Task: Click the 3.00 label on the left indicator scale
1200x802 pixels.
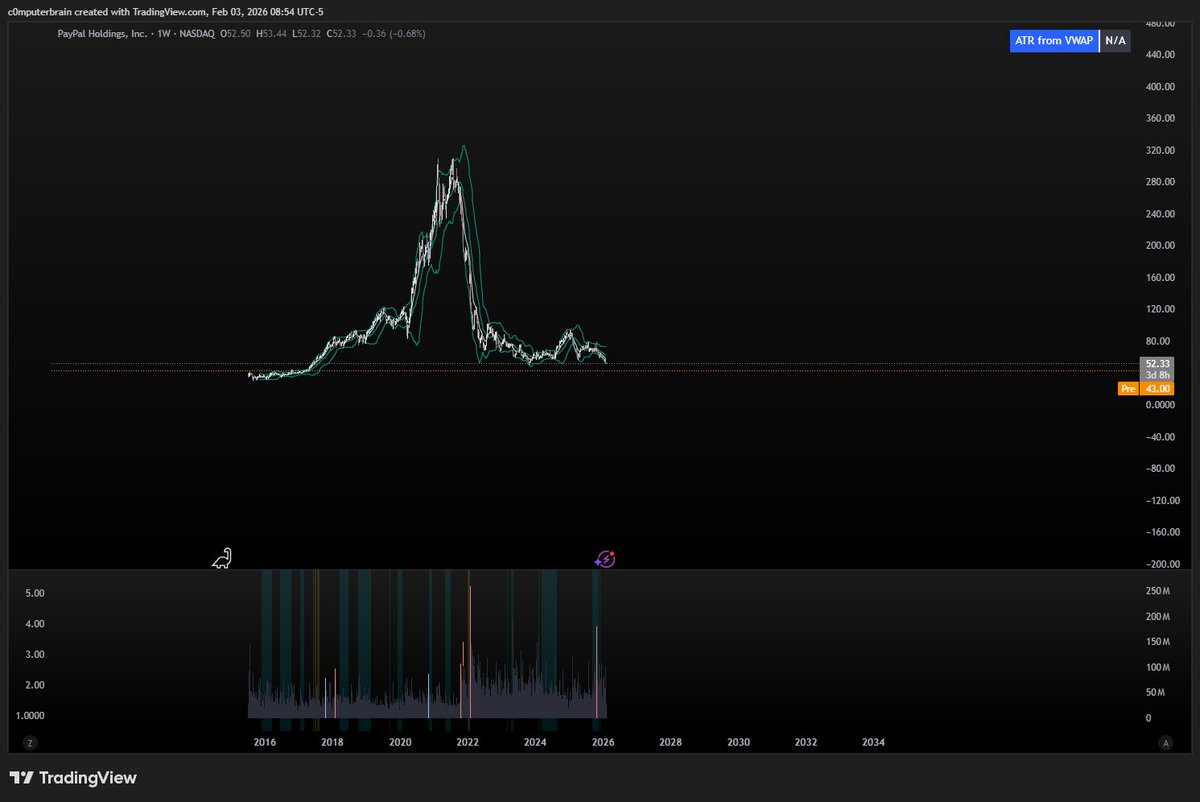Action: tap(35, 655)
